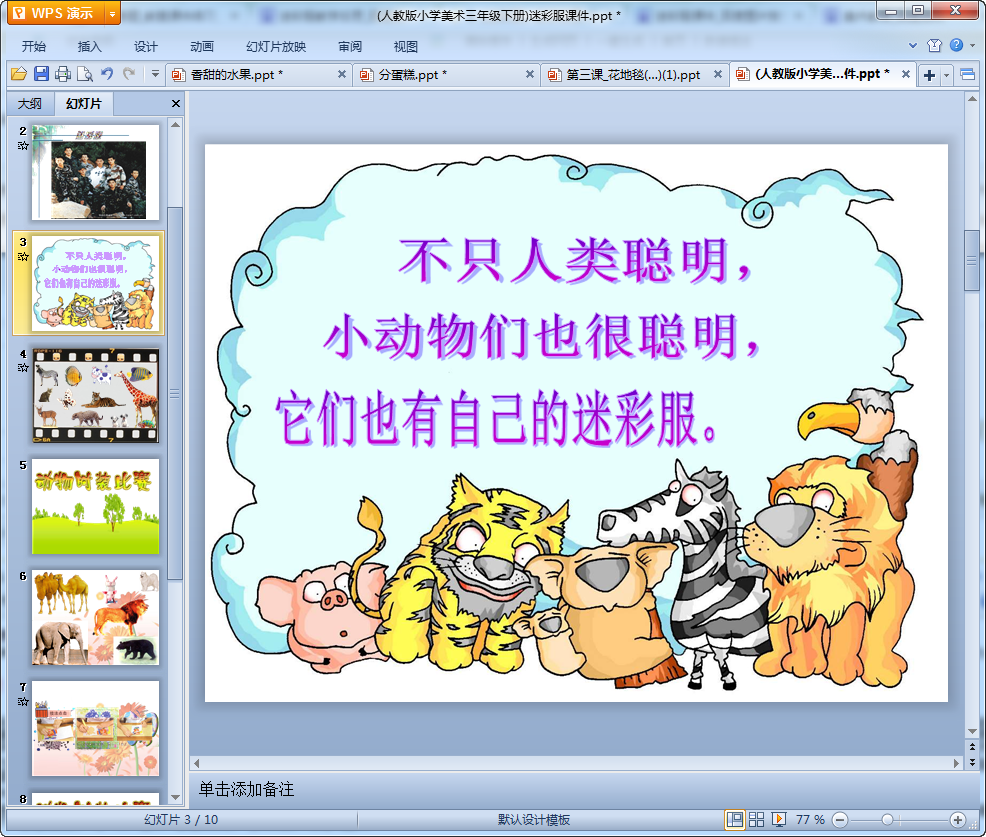Screen dimensions: 986x837
Task: Select slide 2 thumbnail with soldiers photo
Action: click(x=96, y=172)
